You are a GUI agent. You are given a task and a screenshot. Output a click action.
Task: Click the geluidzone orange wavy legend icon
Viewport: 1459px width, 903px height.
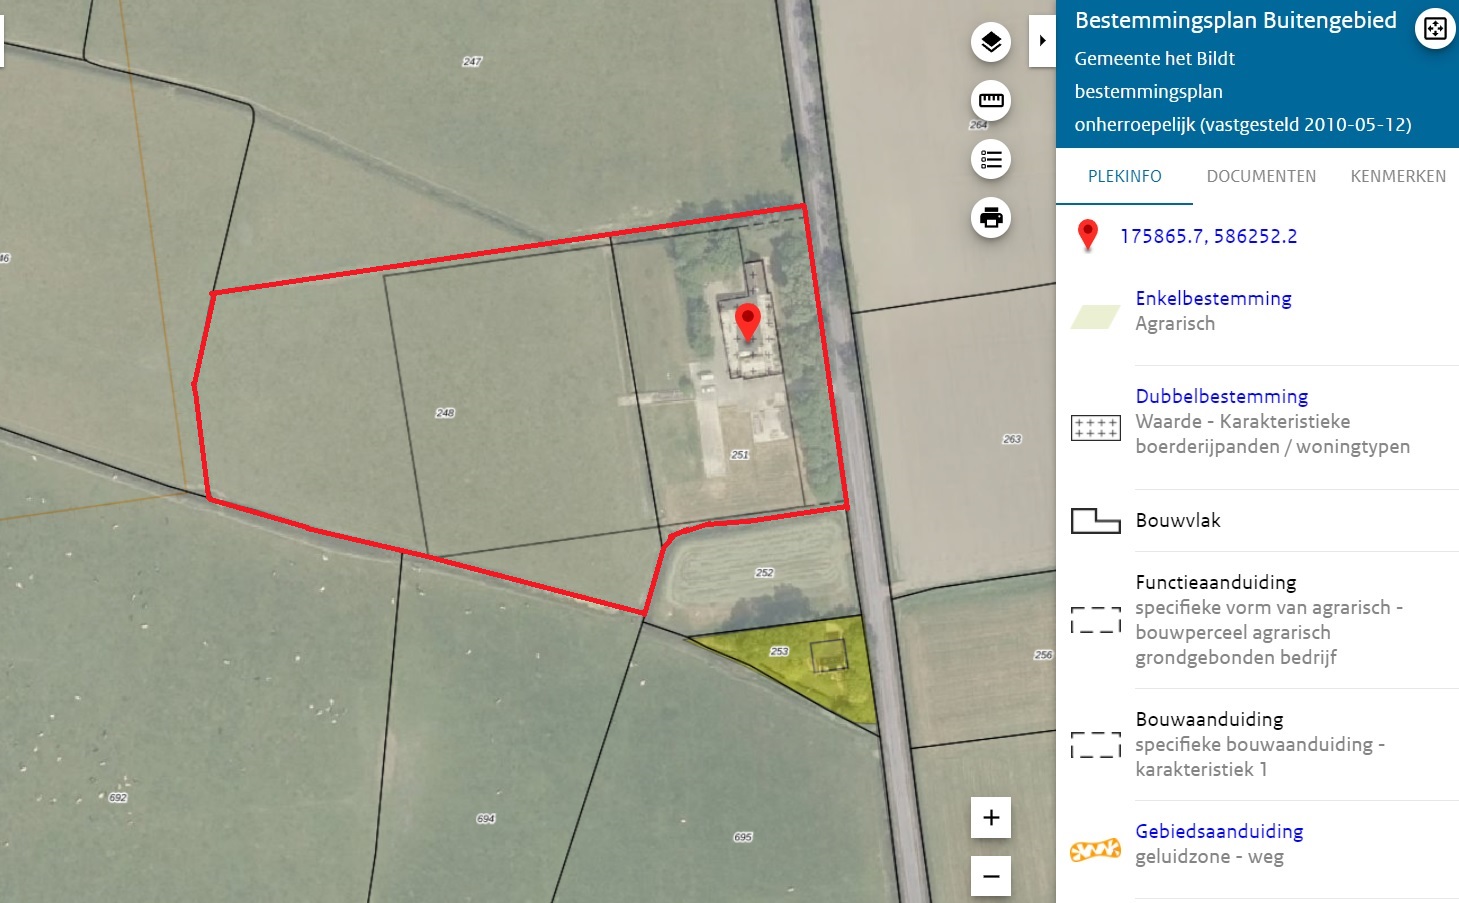pyautogui.click(x=1096, y=850)
